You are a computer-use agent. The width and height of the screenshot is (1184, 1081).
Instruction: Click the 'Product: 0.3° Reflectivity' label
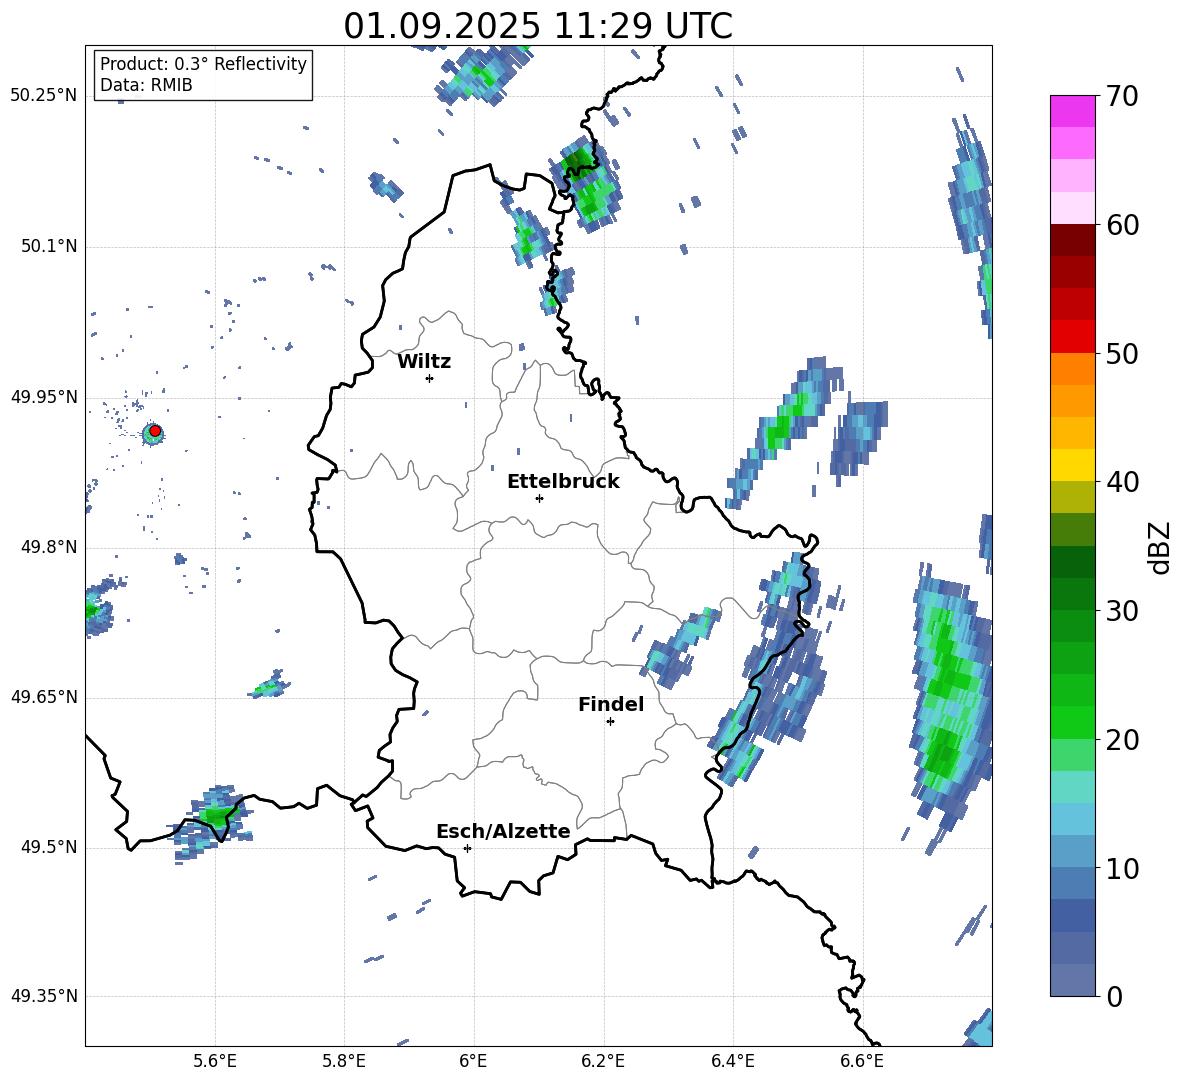203,63
